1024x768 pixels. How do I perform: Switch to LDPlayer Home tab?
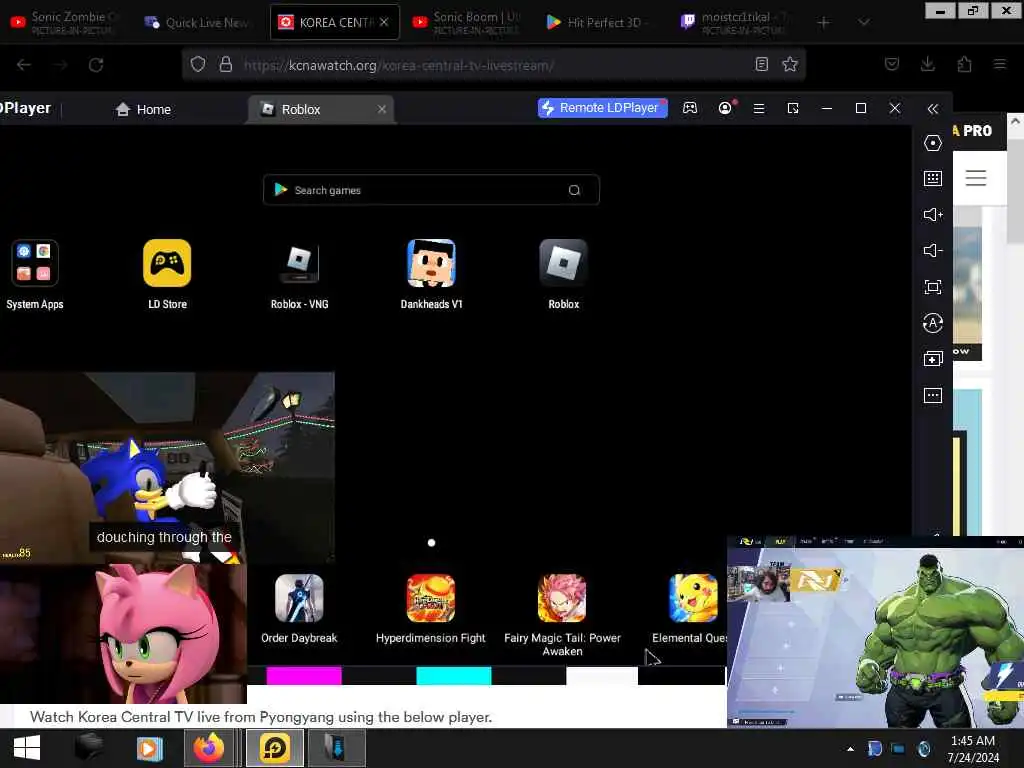pyautogui.click(x=143, y=110)
